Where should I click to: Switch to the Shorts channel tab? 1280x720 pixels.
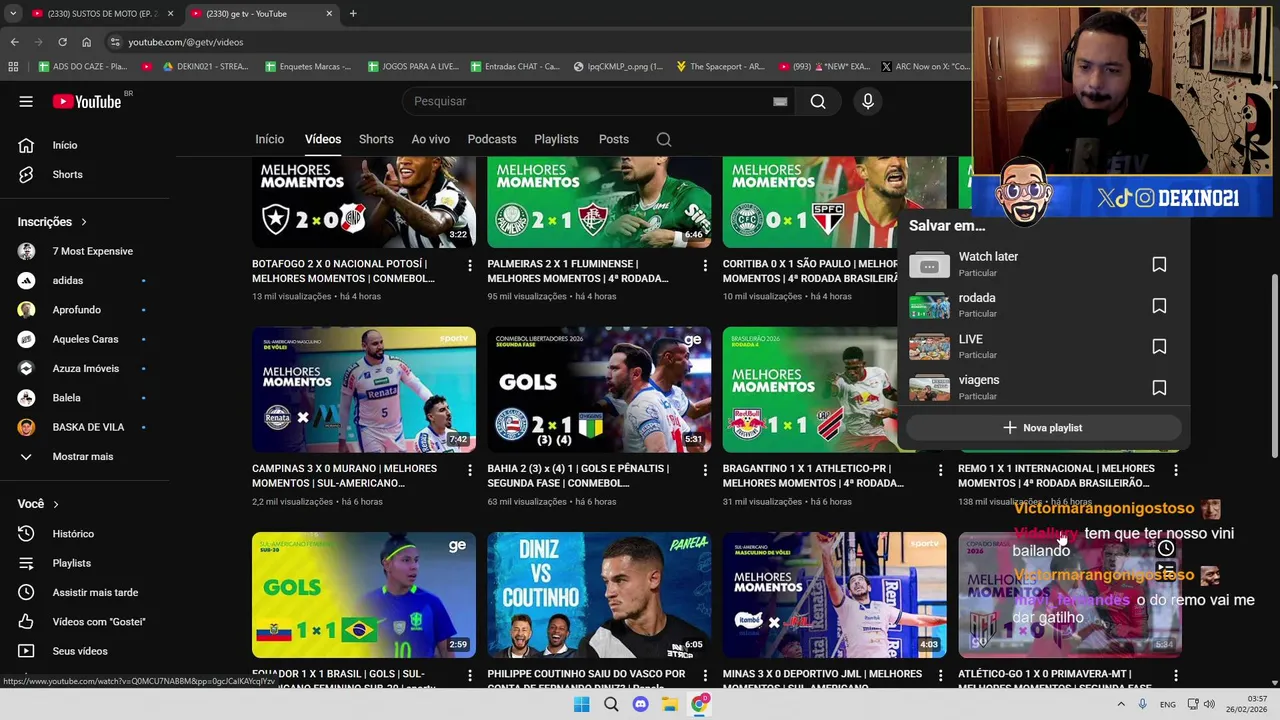point(376,139)
